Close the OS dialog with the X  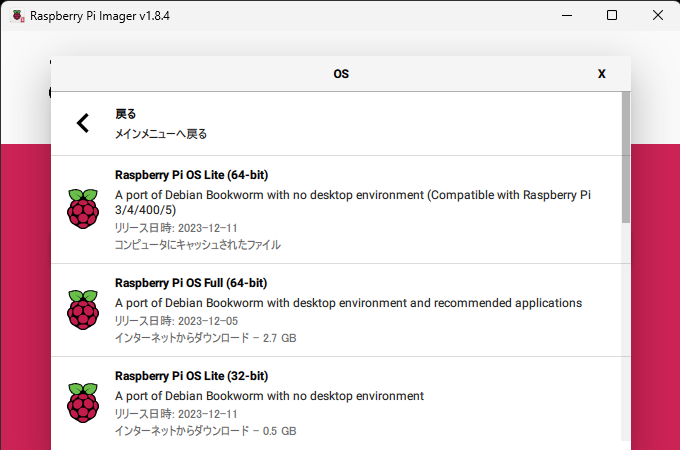point(601,74)
